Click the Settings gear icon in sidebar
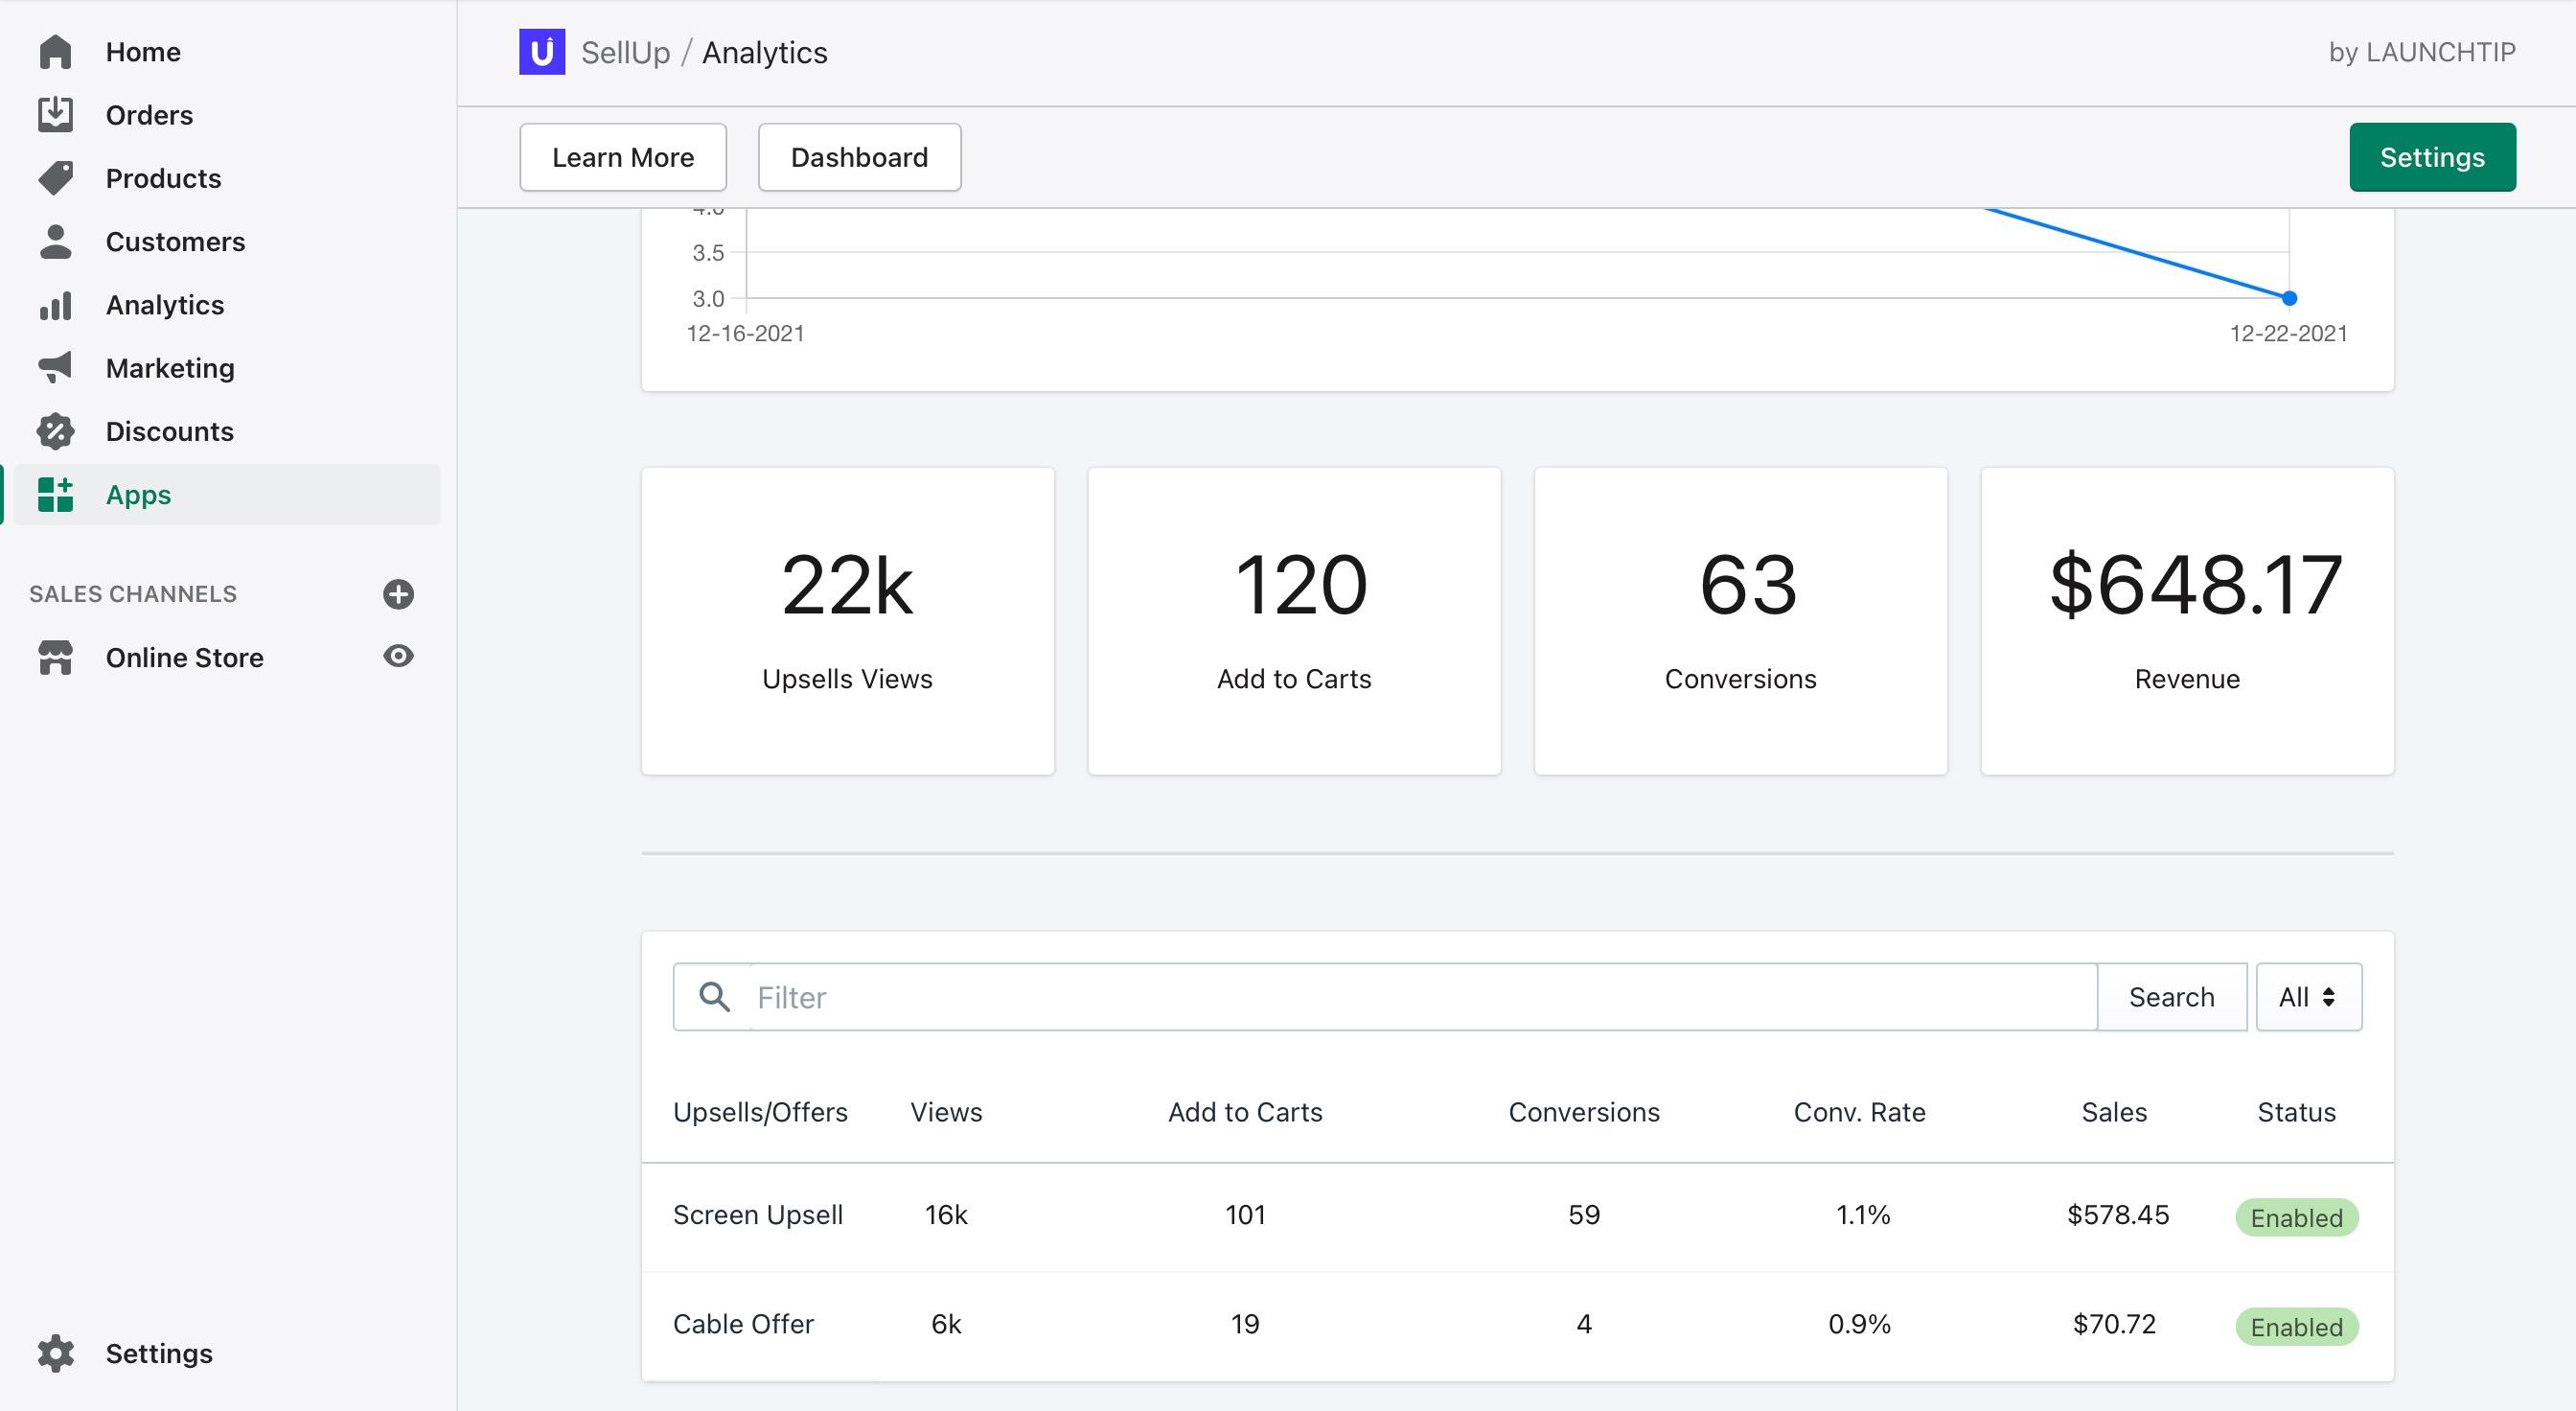Viewport: 2576px width, 1411px height. pyautogui.click(x=55, y=1353)
